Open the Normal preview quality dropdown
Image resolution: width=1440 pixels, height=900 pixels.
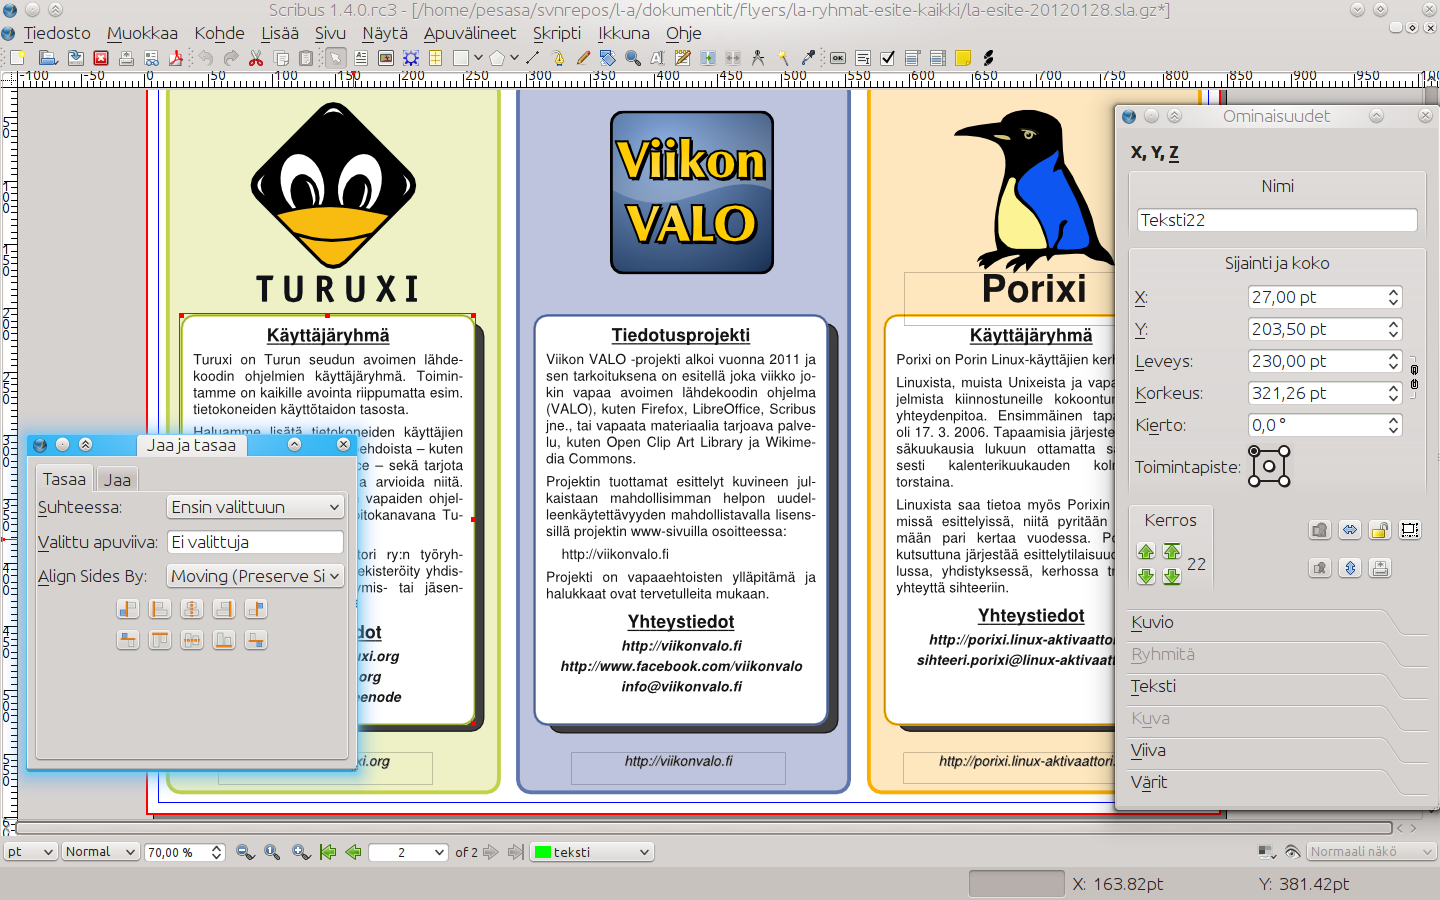pyautogui.click(x=100, y=852)
